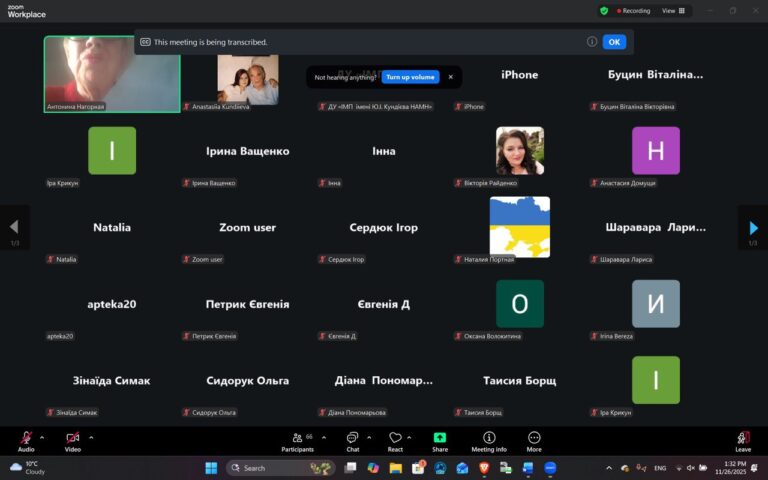Screen dimensions: 768x480
Task: Select Антонина Нагорная's video thumbnail
Action: pyautogui.click(x=112, y=73)
